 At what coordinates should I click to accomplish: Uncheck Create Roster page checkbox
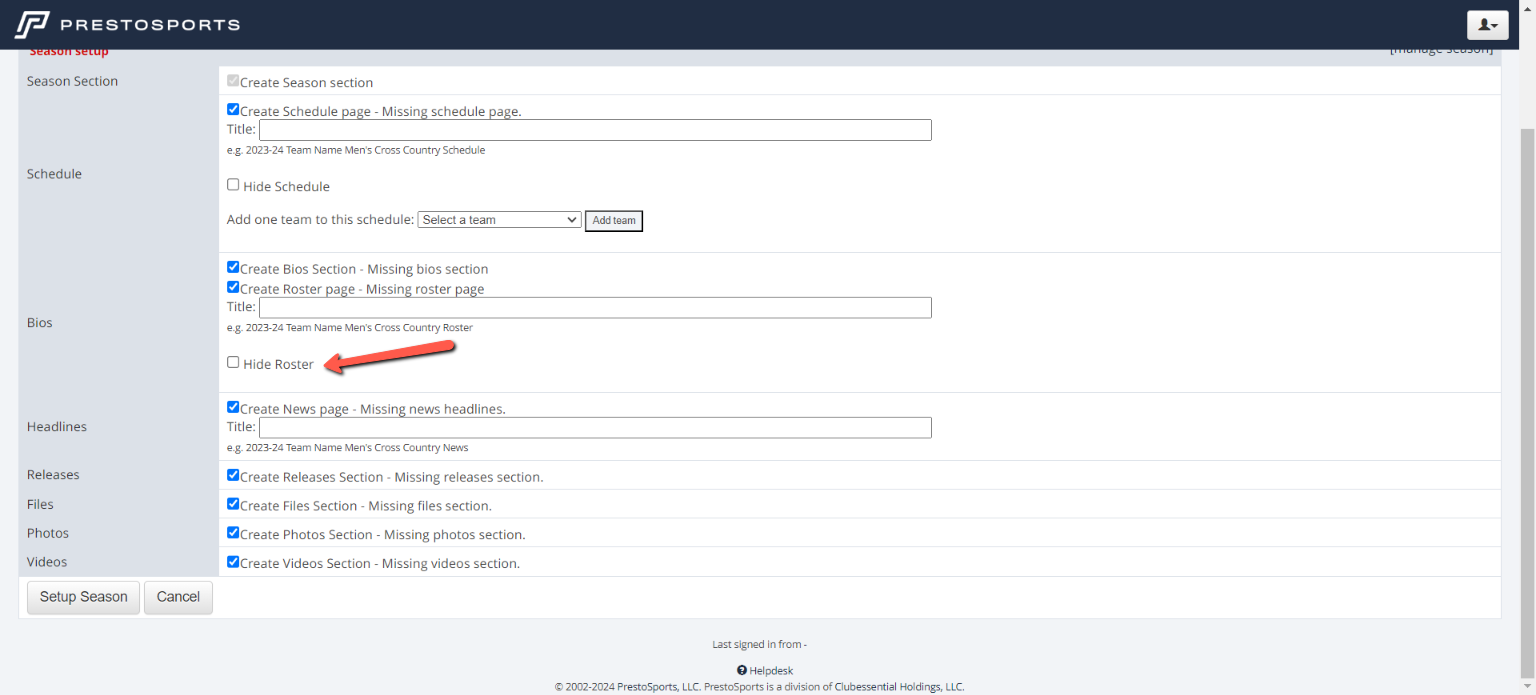233,287
